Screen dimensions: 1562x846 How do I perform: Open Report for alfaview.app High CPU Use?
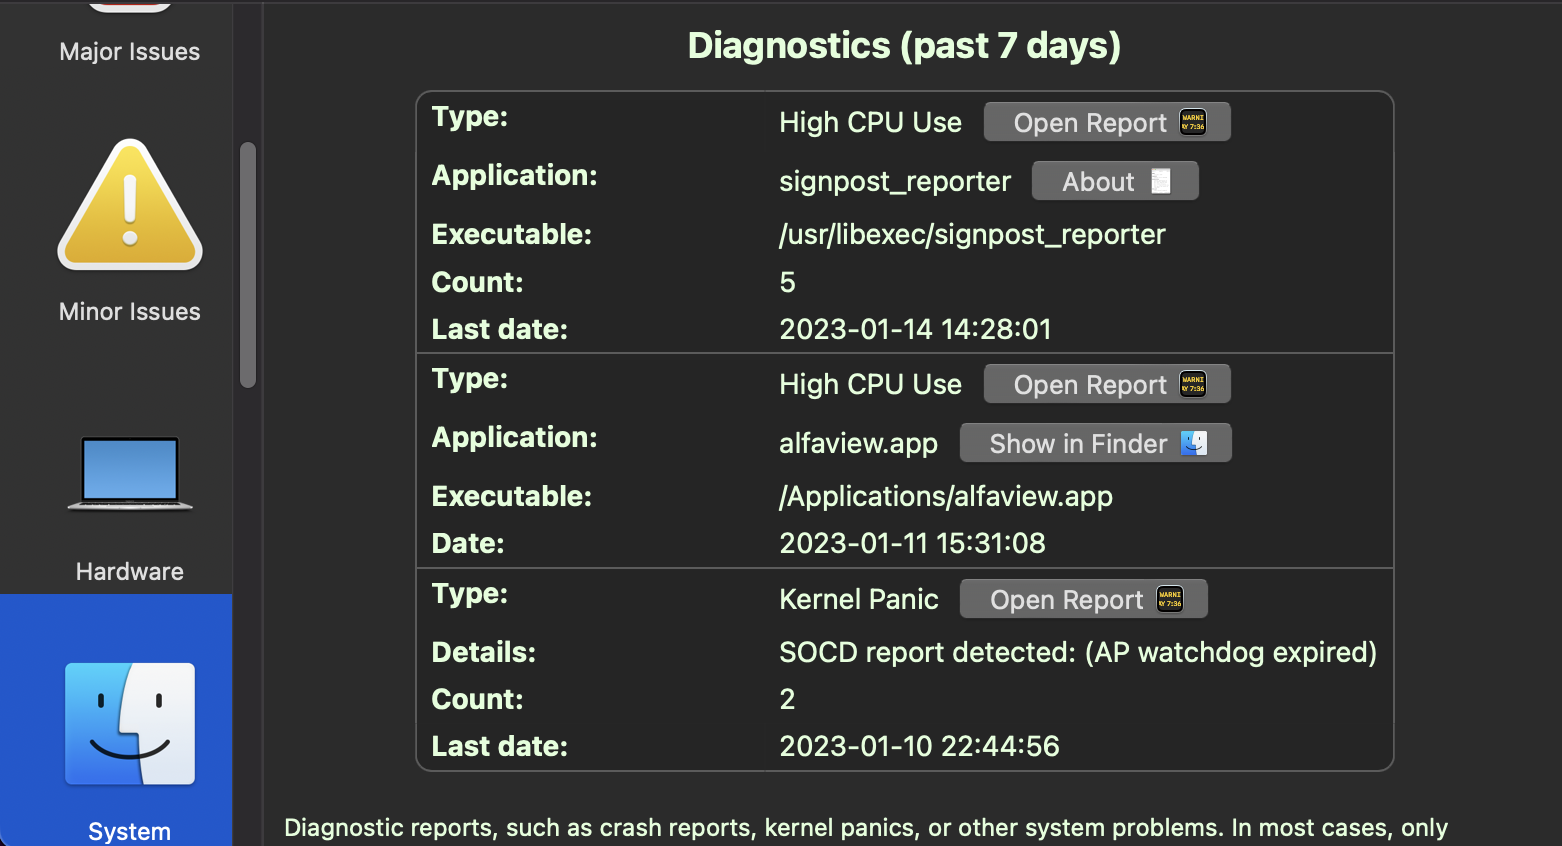coord(1090,384)
